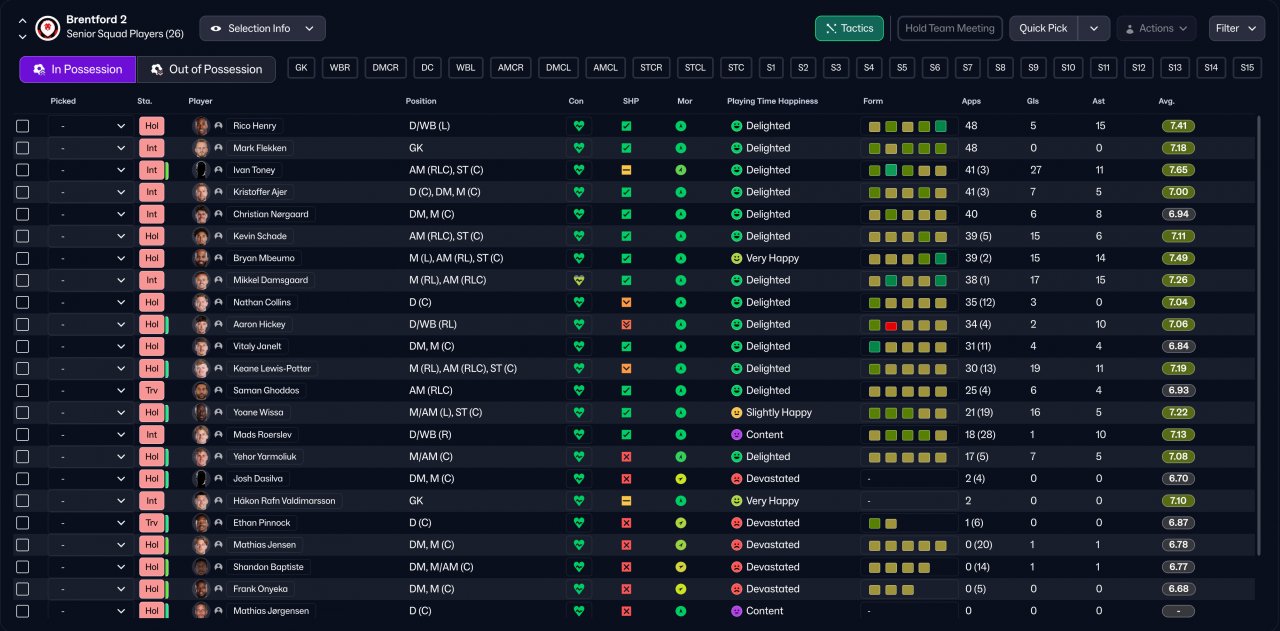Screen dimensions: 1280x631
Task: Click the Quick Pick button
Action: point(1043,28)
